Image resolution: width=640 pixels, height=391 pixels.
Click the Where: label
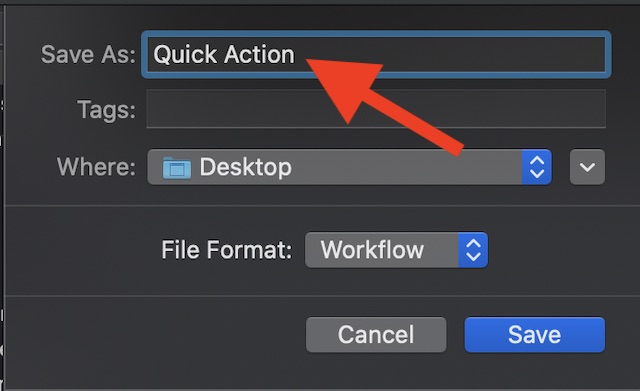[x=96, y=167]
